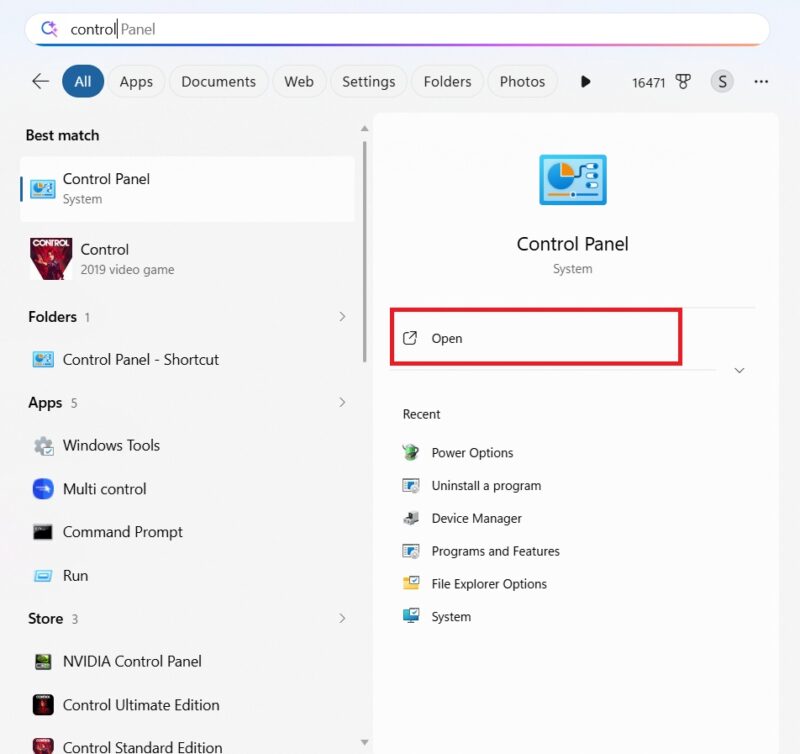Click the System monitor icon
Viewport: 800px width, 754px height.
[x=411, y=616]
